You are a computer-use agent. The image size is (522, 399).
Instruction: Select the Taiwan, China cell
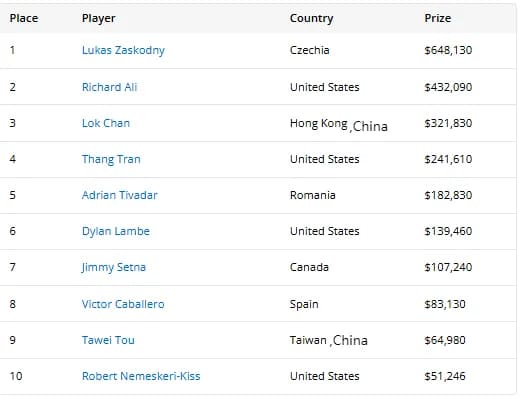(x=329, y=340)
